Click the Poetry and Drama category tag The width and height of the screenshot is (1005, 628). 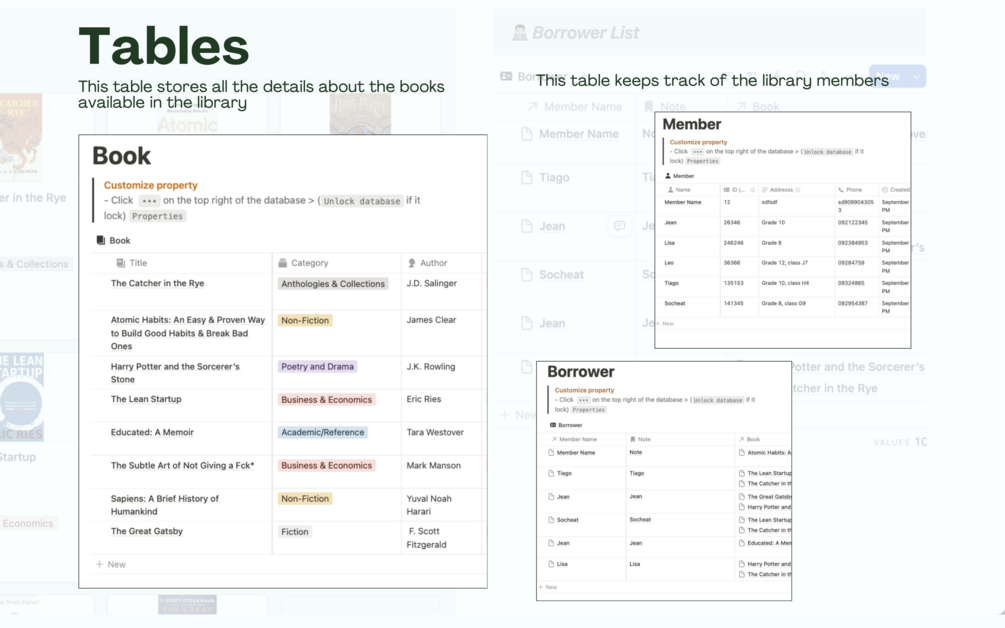point(317,367)
